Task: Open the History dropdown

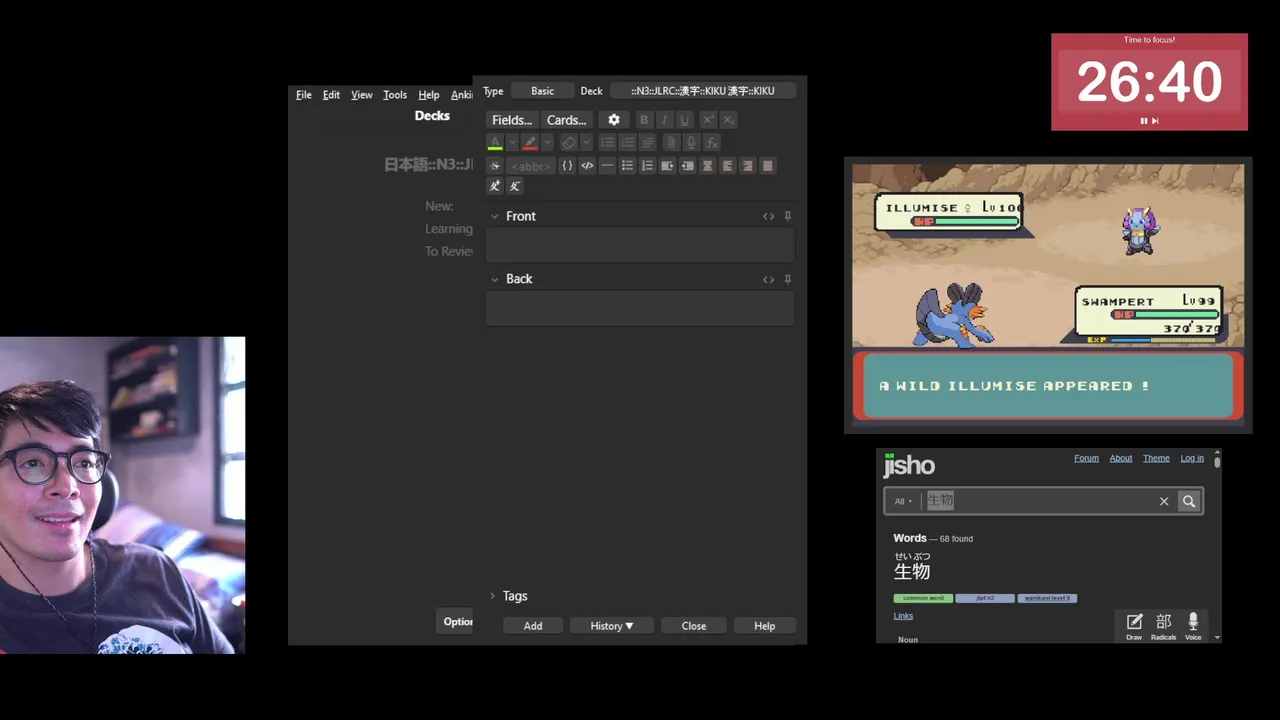Action: 611,626
